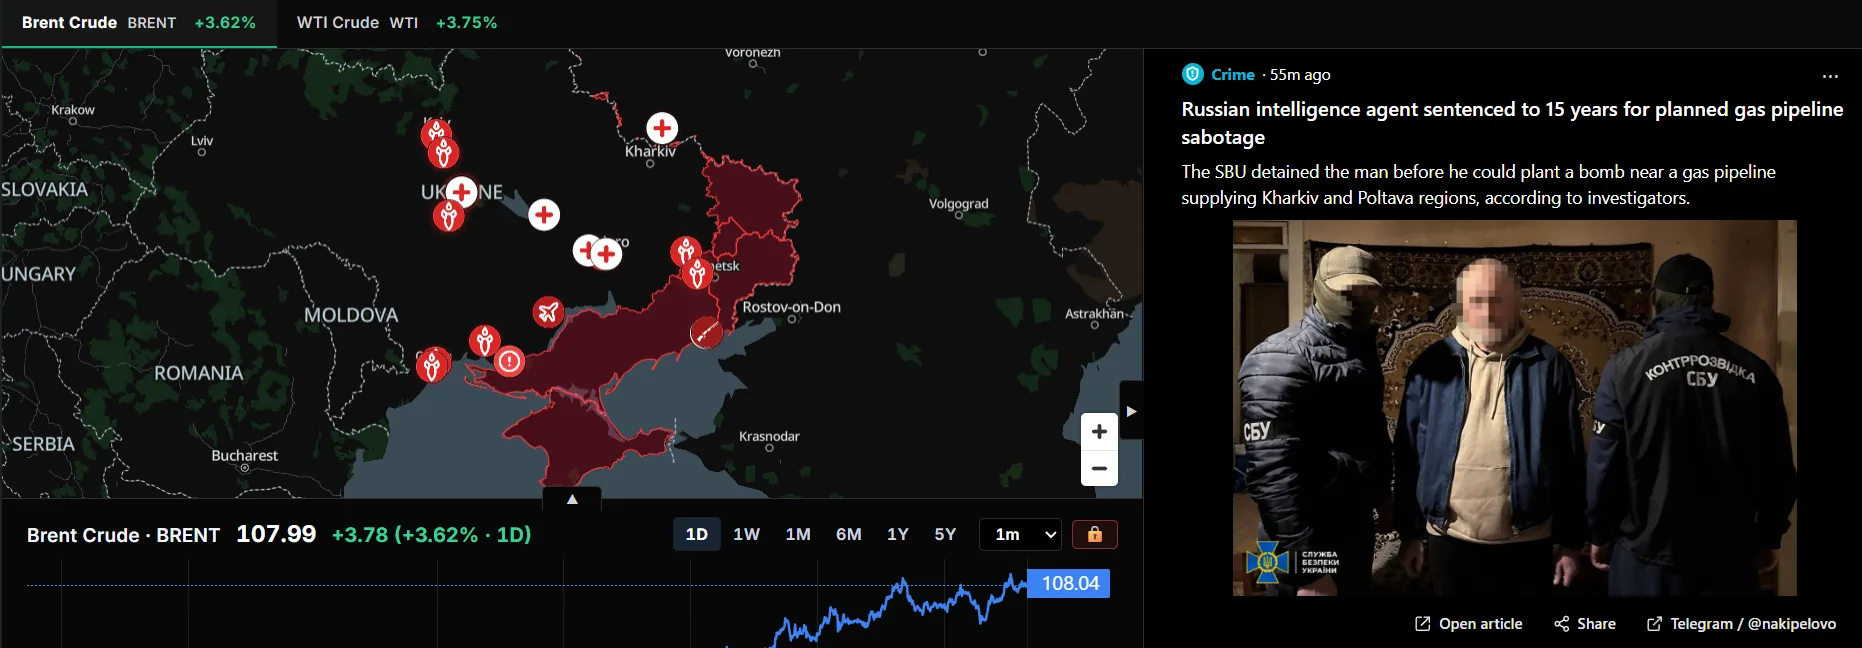This screenshot has width=1862, height=648.
Task: Click the medical cross marker over the UKRAINE label
Action: click(x=461, y=191)
